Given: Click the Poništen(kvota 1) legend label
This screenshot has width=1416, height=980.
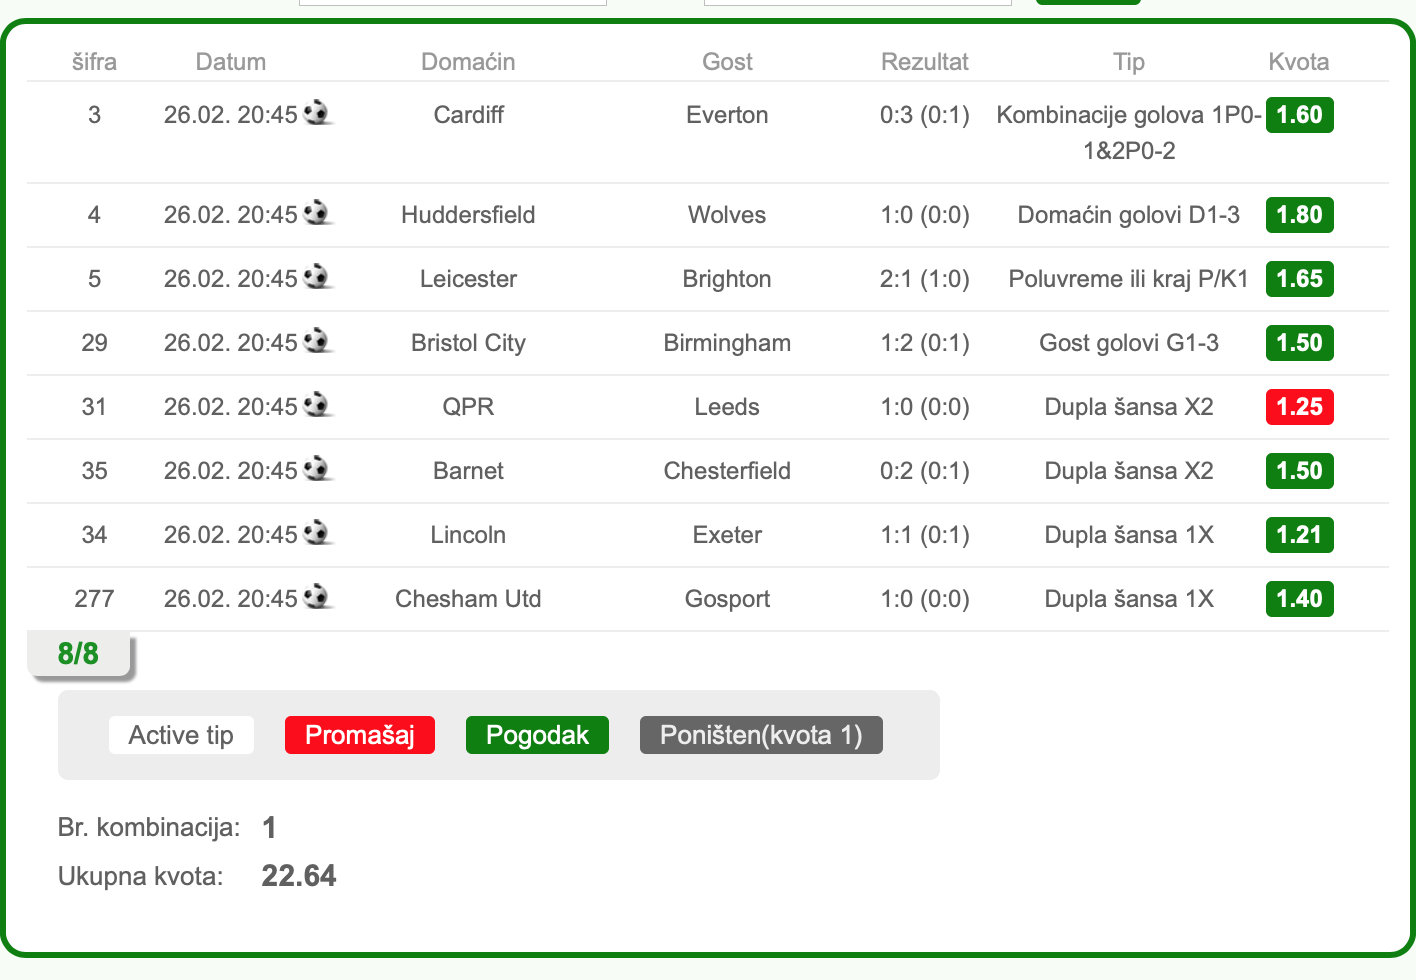Looking at the screenshot, I should click(x=761, y=735).
